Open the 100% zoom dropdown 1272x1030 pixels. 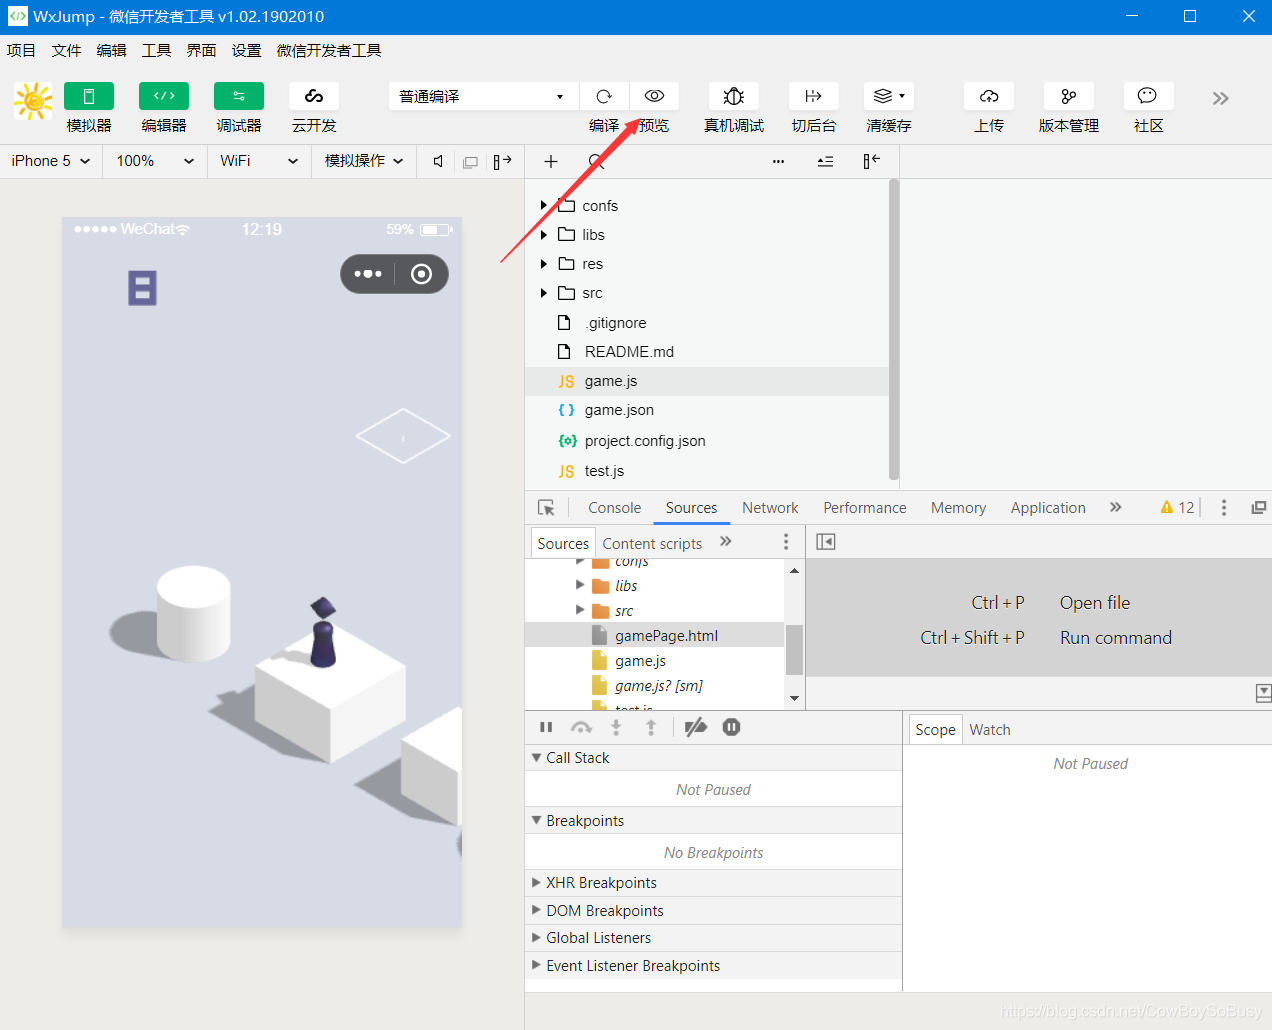(x=155, y=161)
